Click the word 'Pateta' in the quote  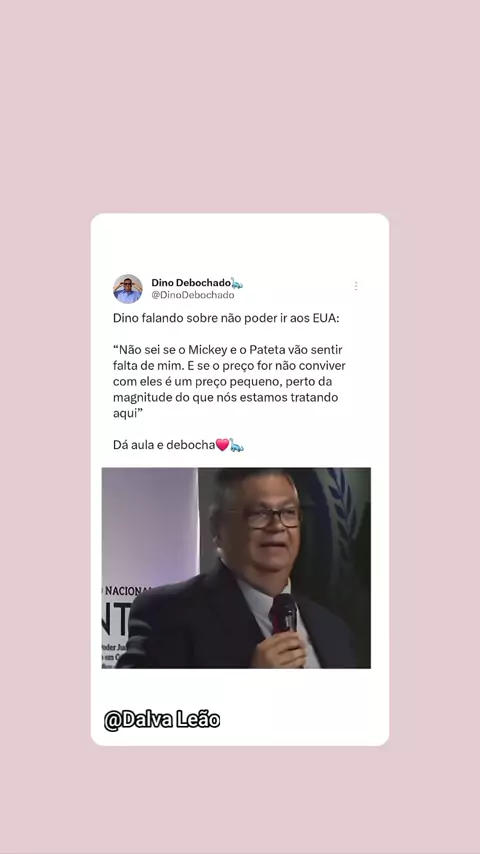266,350
